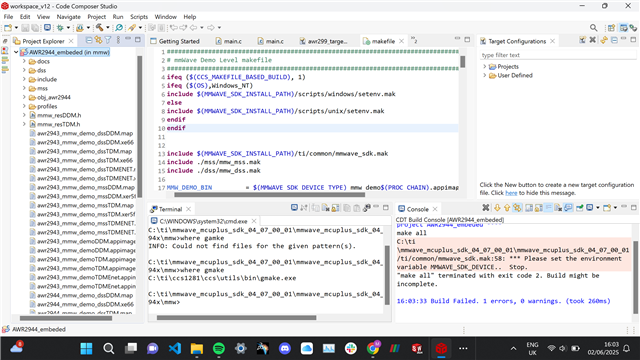The image size is (640, 360).
Task: Open the File menu
Action: point(8,17)
